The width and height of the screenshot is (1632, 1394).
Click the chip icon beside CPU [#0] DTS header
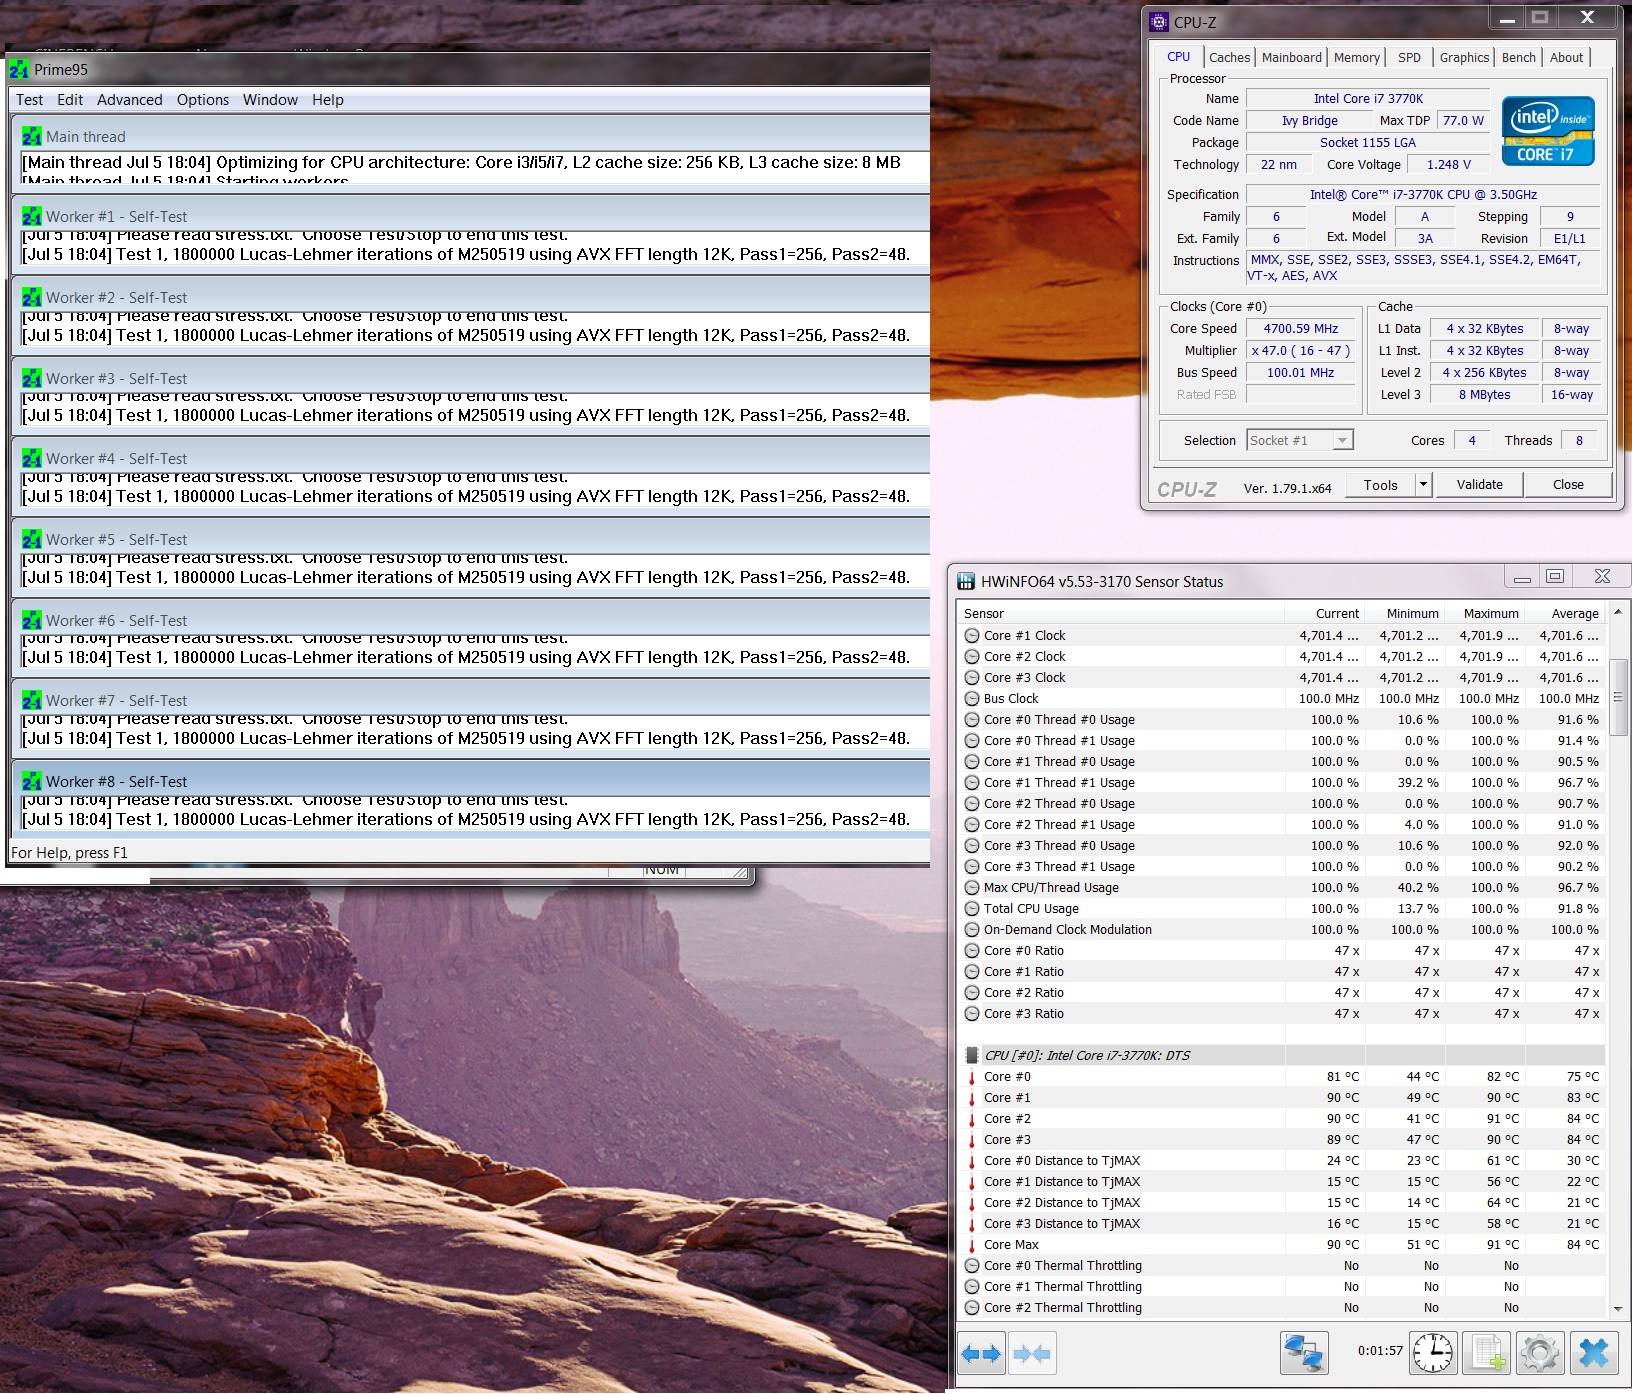click(x=972, y=1055)
